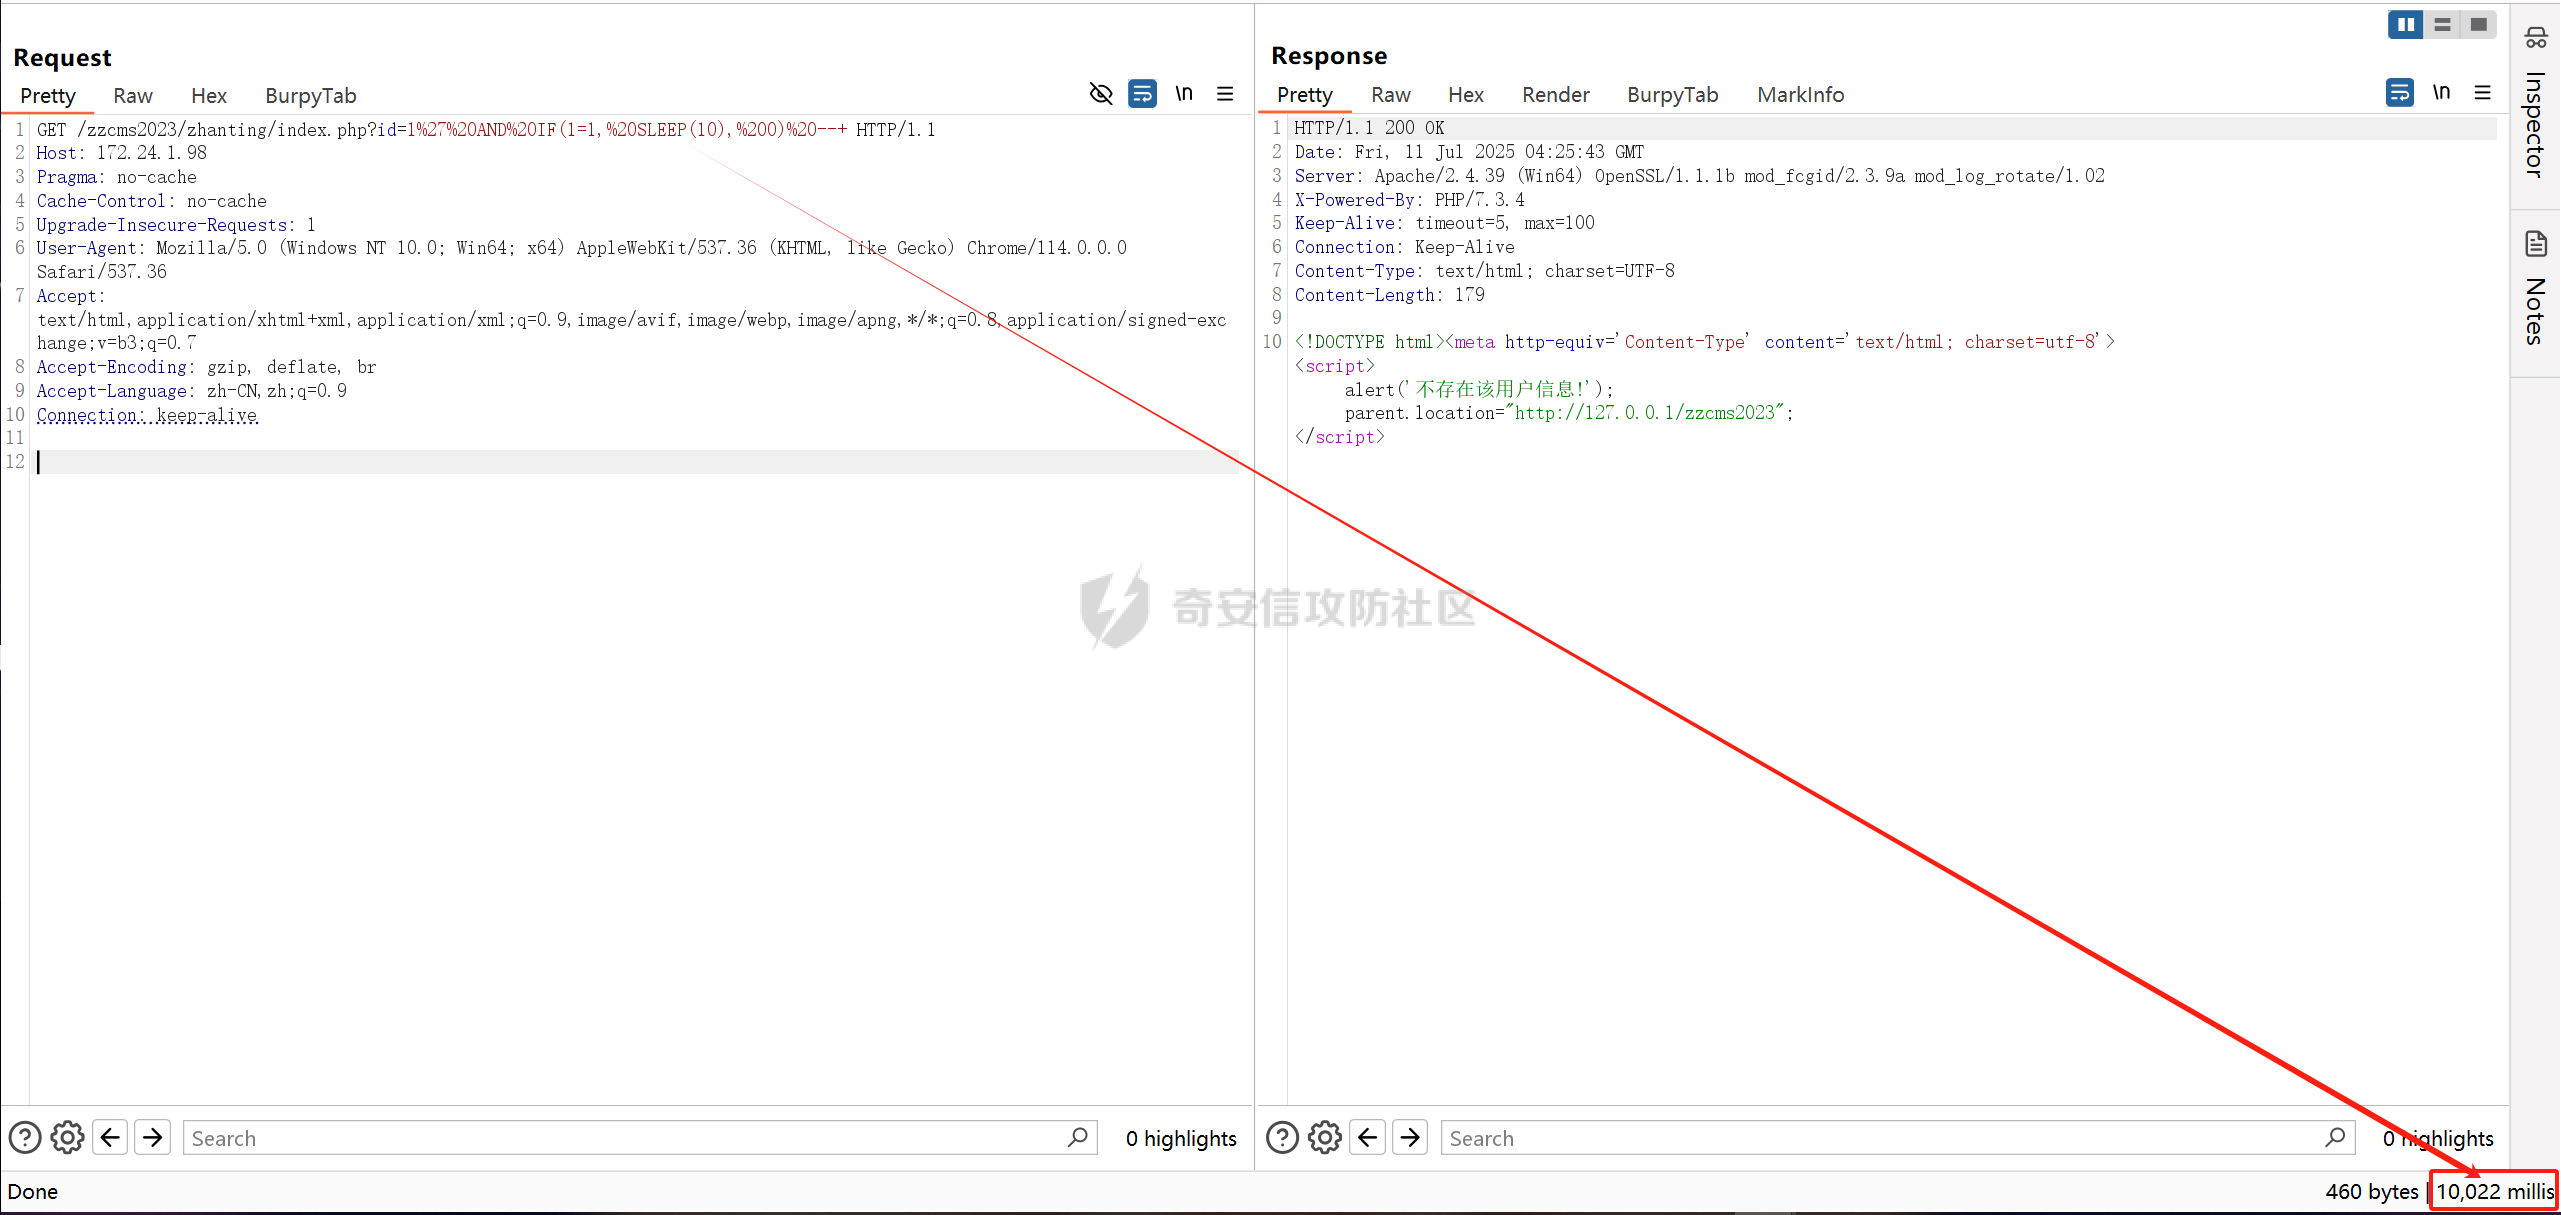The width and height of the screenshot is (2561, 1215).
Task: Open help icon below Request panel
Action: tap(25, 1138)
